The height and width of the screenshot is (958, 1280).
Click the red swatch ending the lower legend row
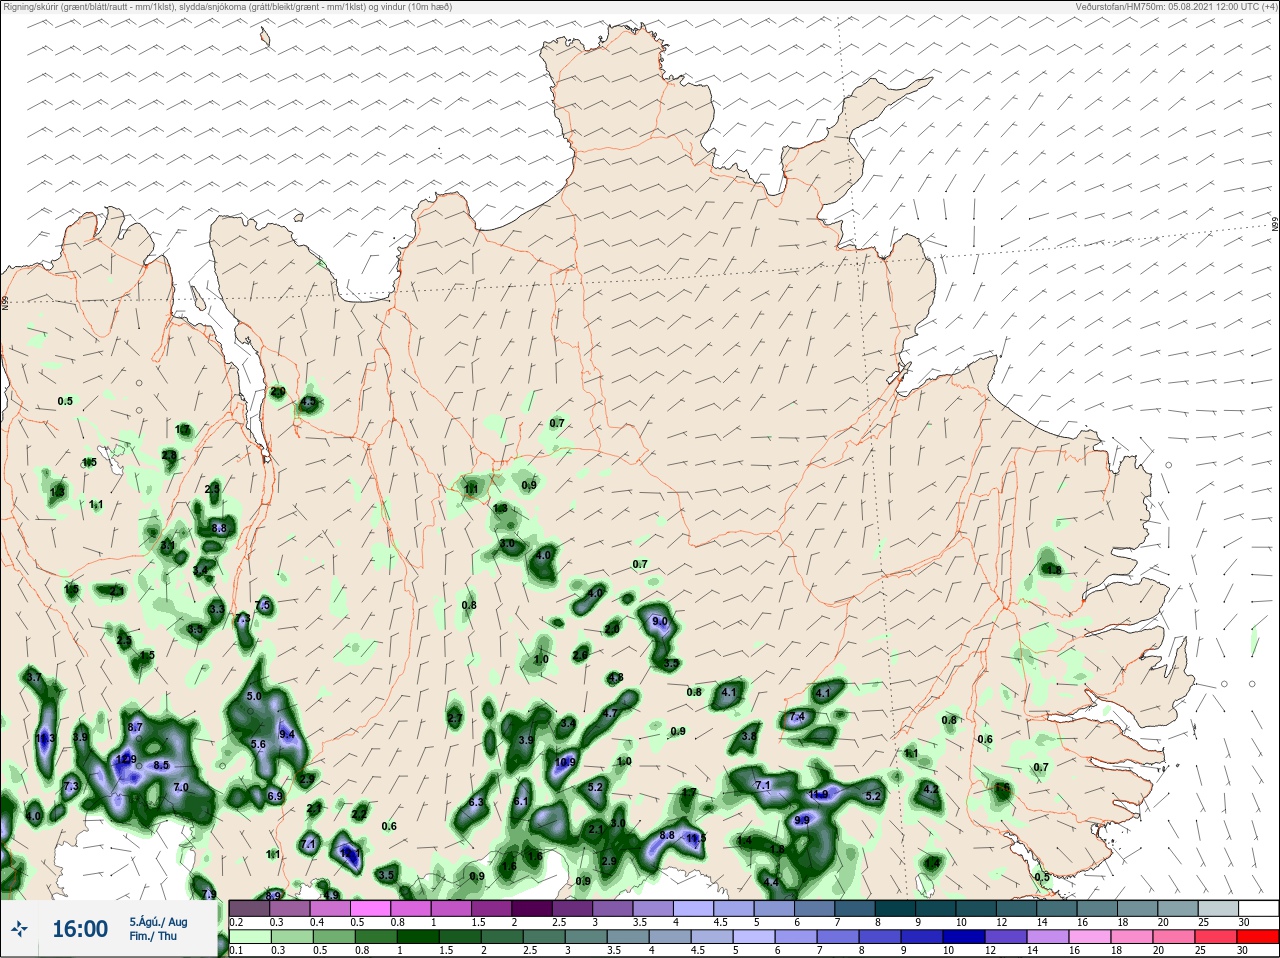1256,938
